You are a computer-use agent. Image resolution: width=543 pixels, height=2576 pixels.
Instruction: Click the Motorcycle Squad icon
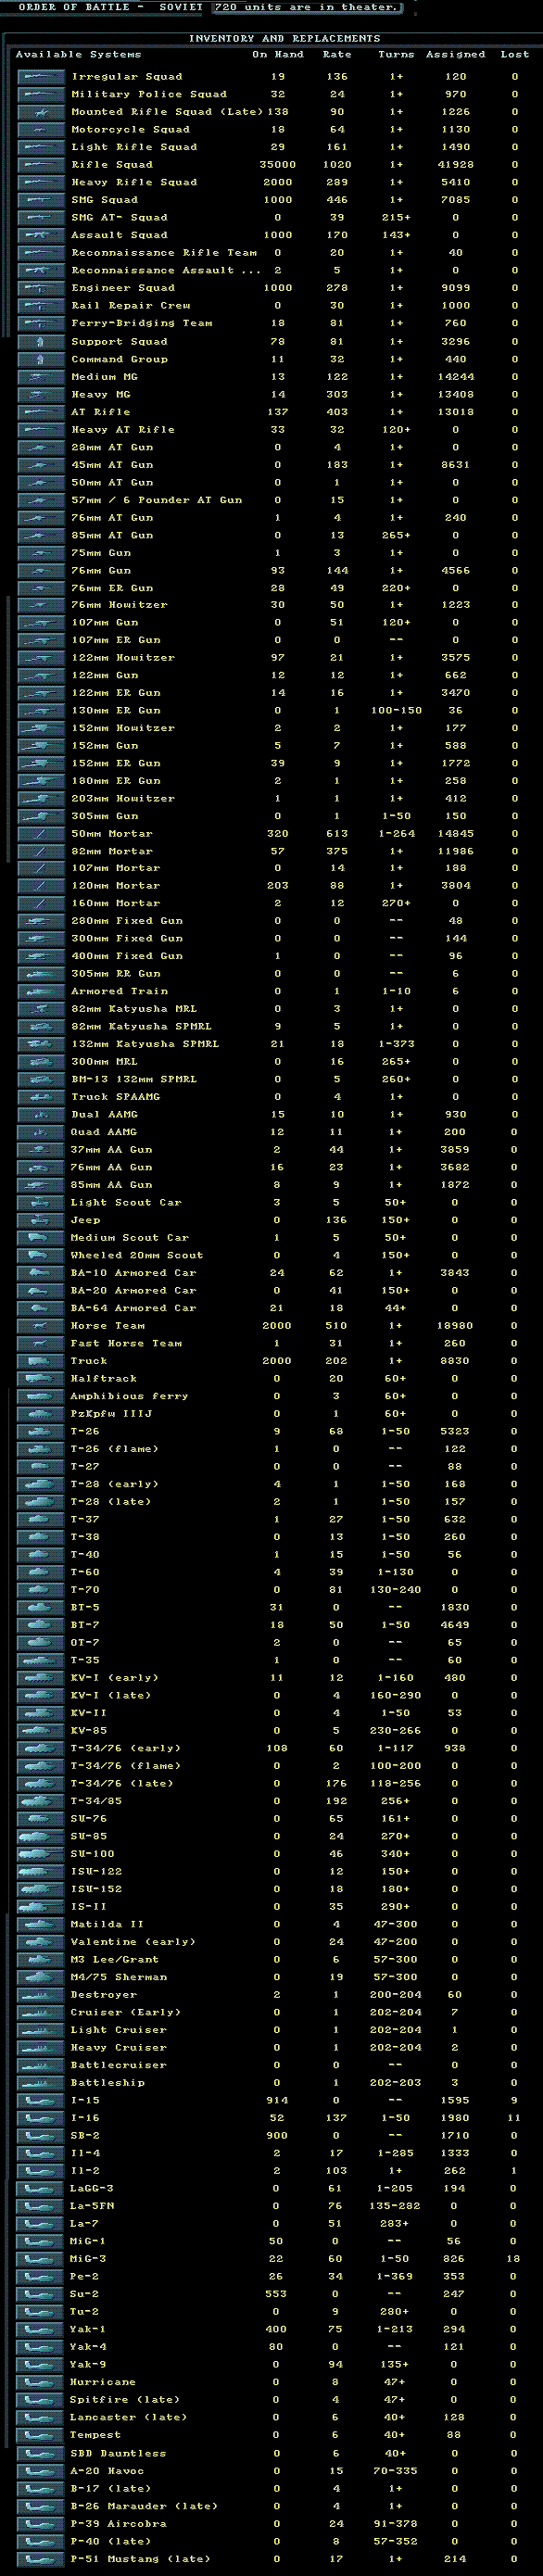tap(41, 130)
